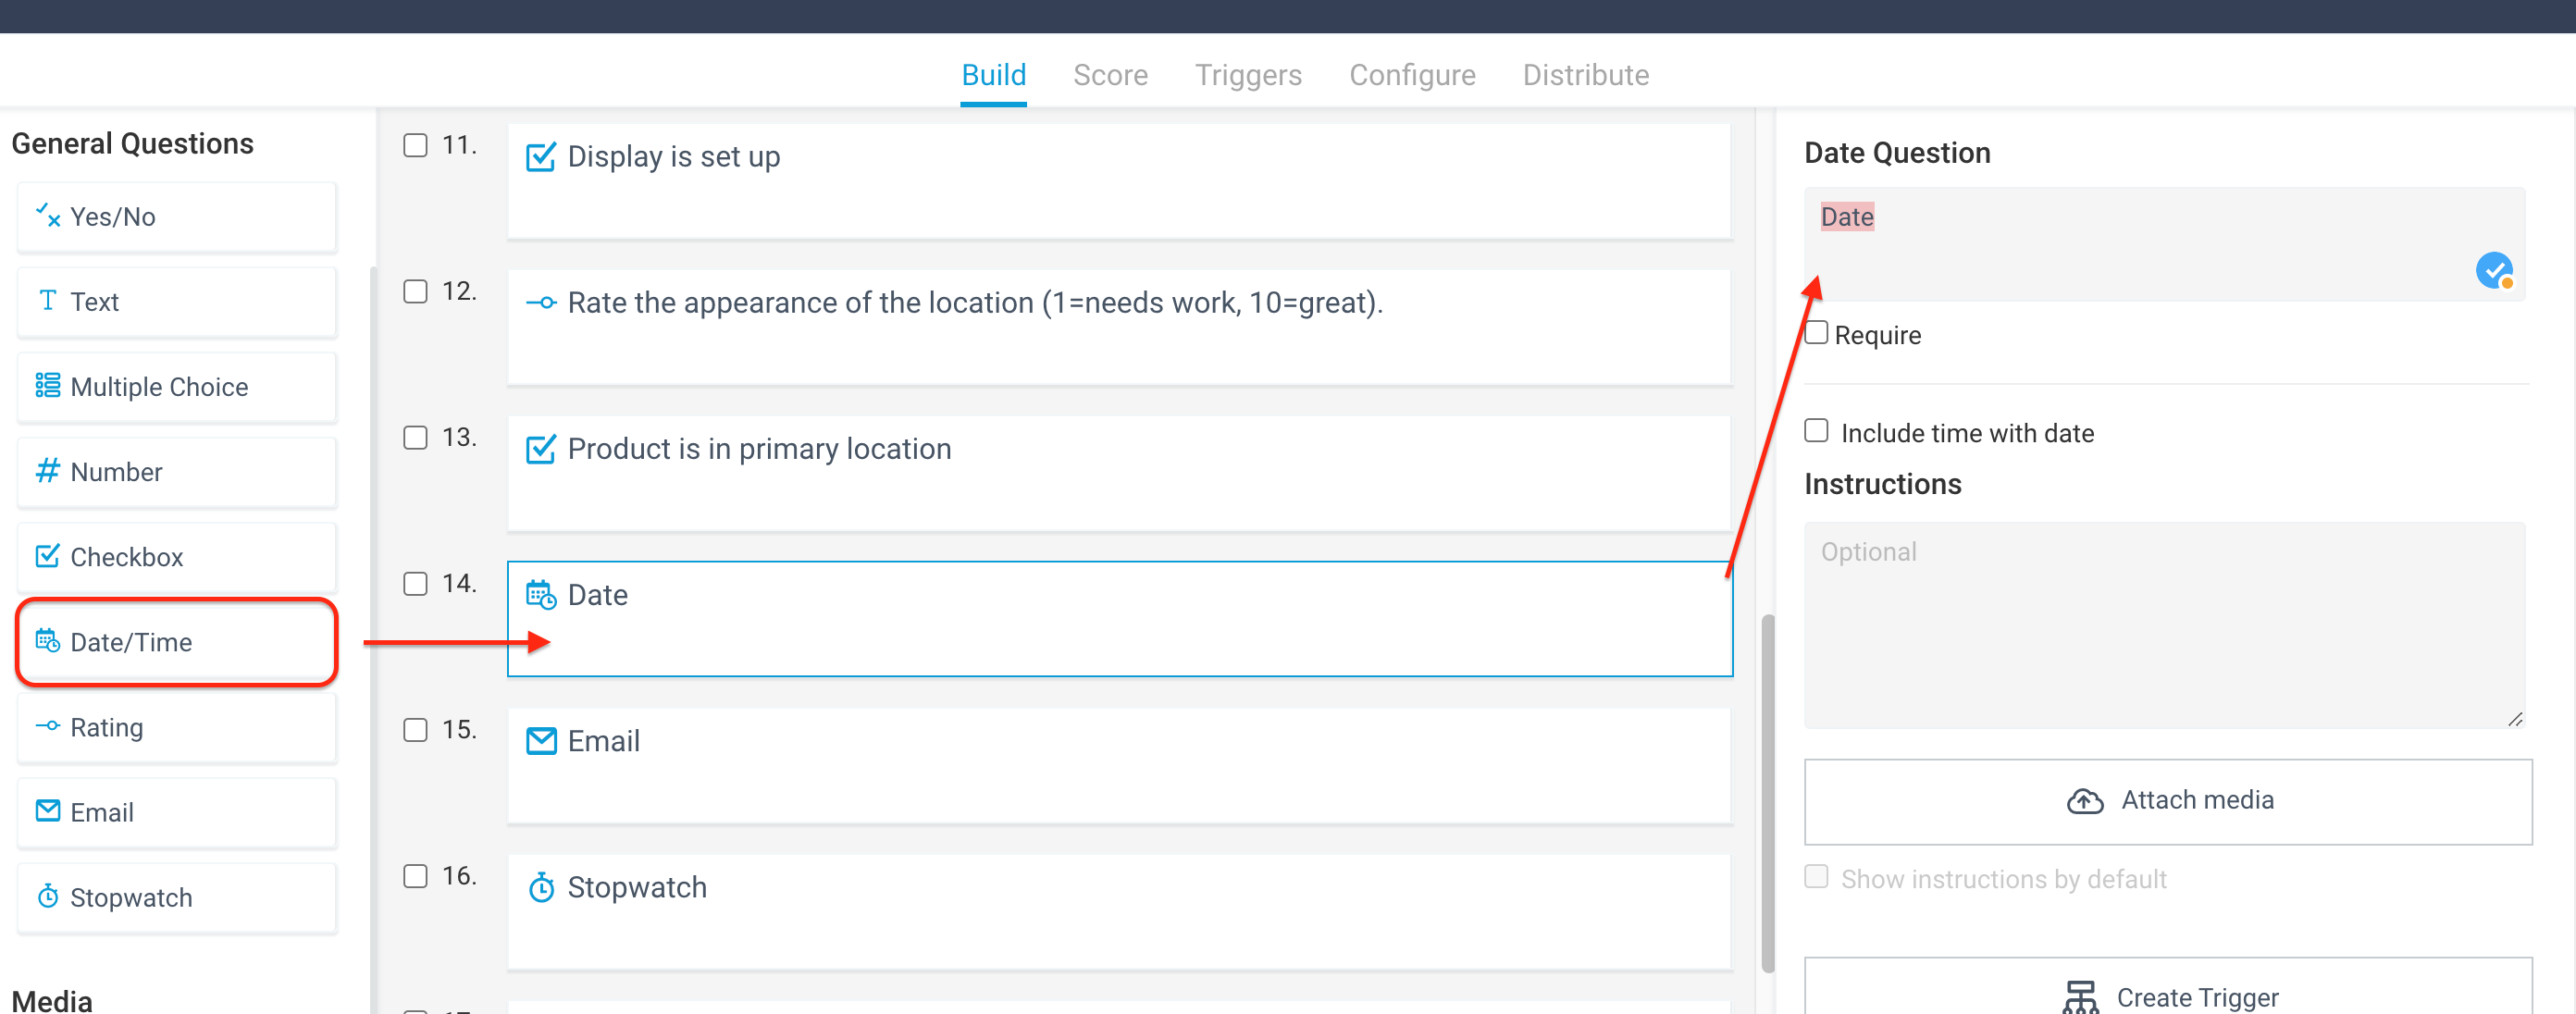Toggle Include time with date
The height and width of the screenshot is (1014, 2576).
click(x=1816, y=431)
